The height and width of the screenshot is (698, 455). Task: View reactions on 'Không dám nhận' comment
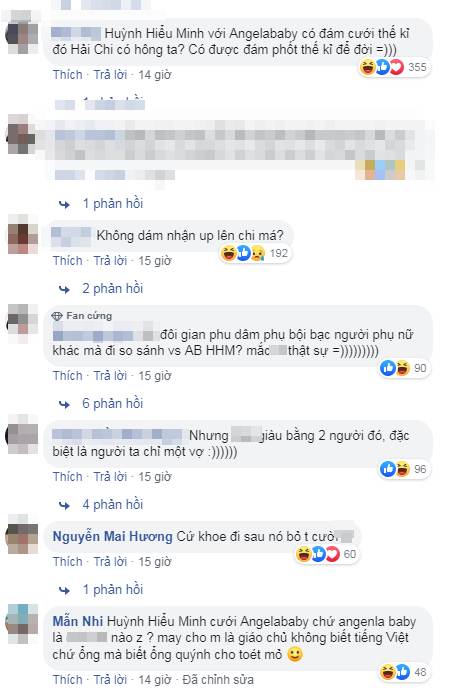[255, 253]
